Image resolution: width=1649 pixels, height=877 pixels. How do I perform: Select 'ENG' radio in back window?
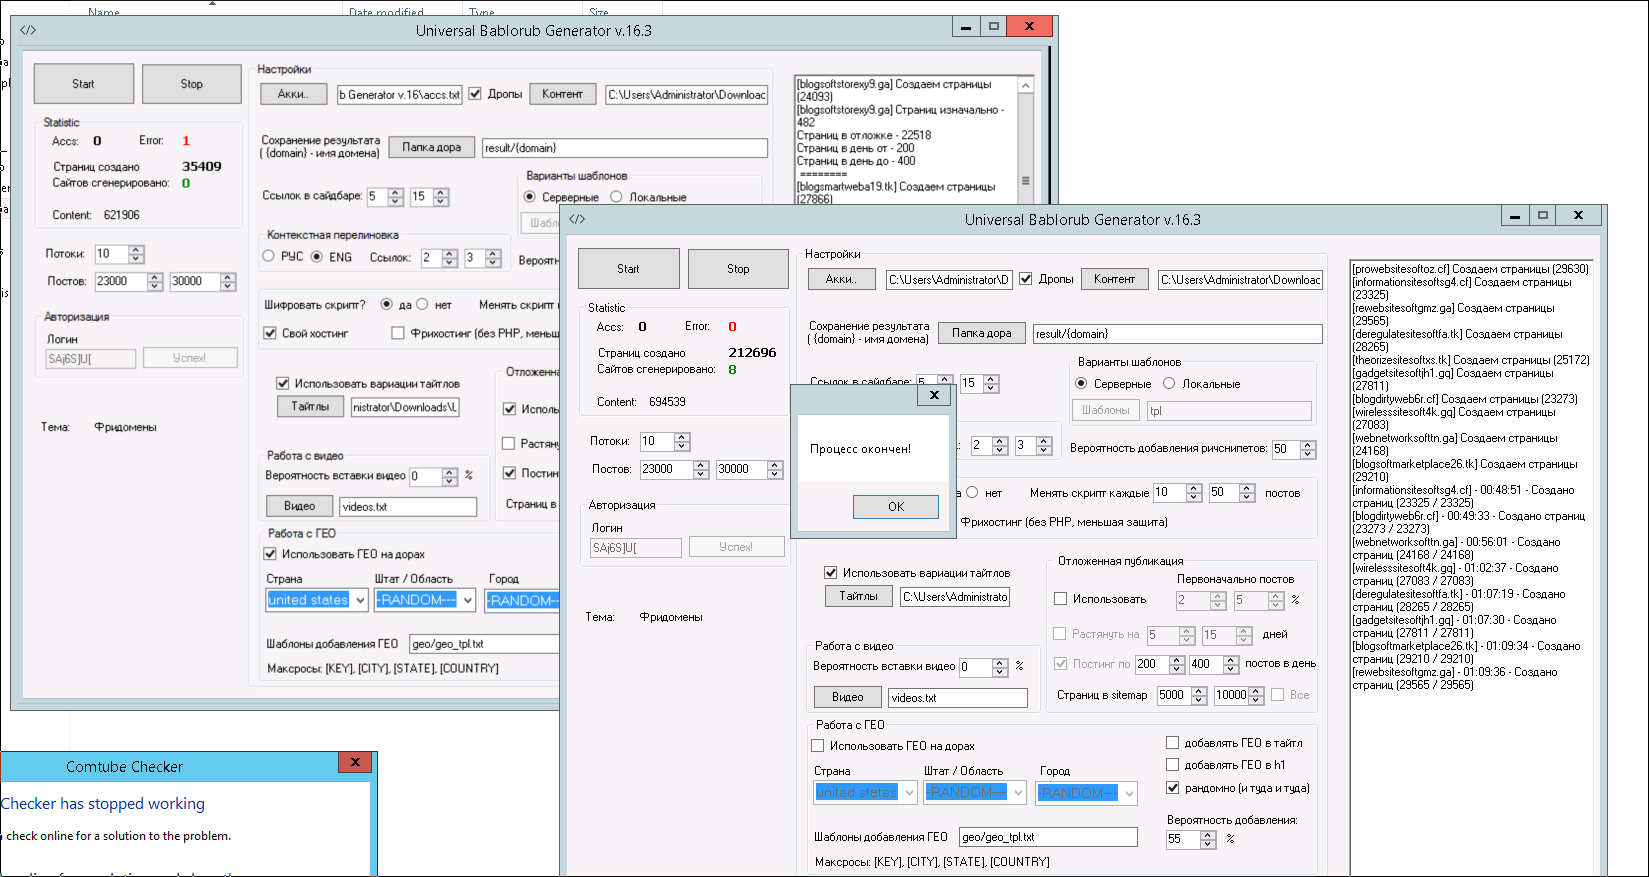coord(317,257)
